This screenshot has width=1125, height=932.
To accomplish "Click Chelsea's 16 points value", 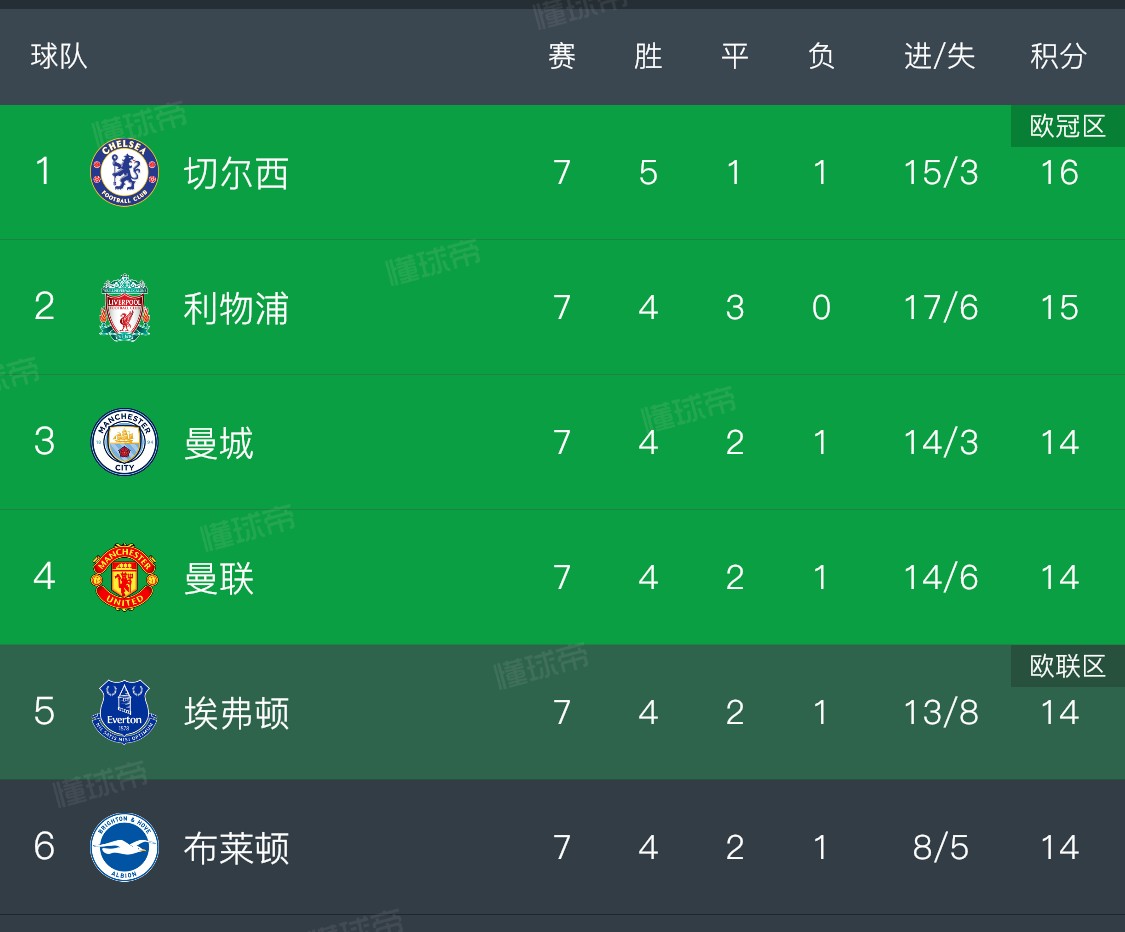I will pyautogui.click(x=1060, y=173).
